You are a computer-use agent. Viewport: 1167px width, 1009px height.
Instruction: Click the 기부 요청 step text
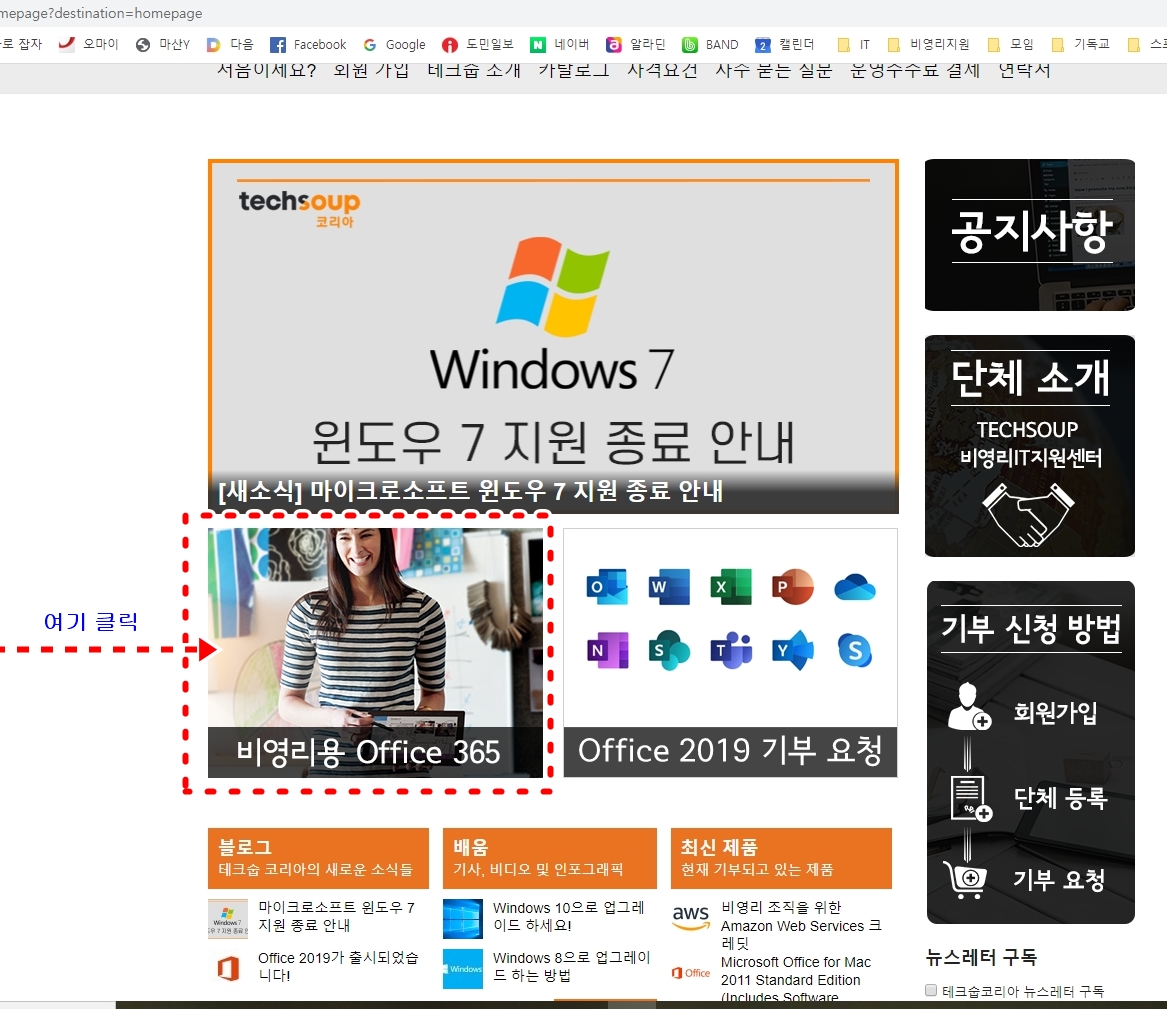point(1058,880)
